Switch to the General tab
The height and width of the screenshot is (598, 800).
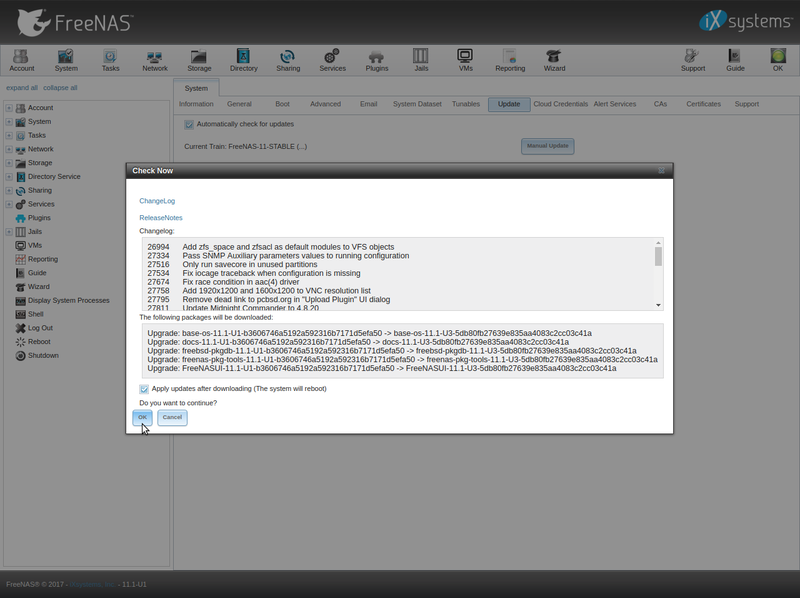click(239, 104)
